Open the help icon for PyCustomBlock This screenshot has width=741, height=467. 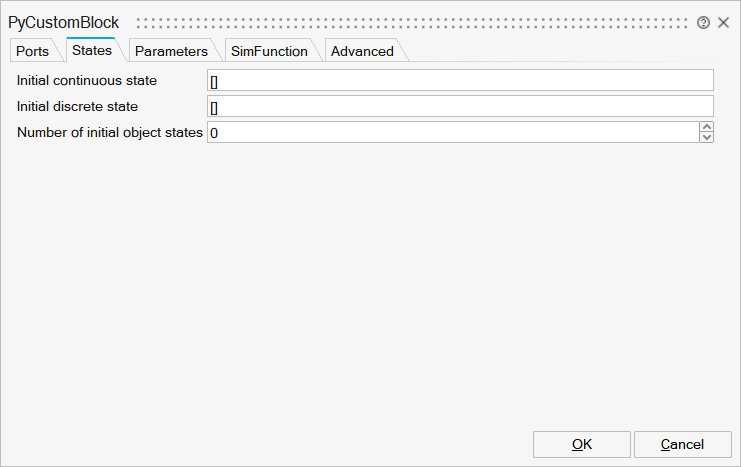(704, 23)
